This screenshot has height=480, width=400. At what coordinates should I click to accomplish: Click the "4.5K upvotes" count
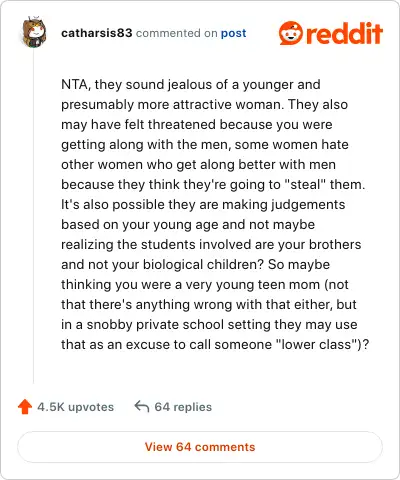click(76, 407)
